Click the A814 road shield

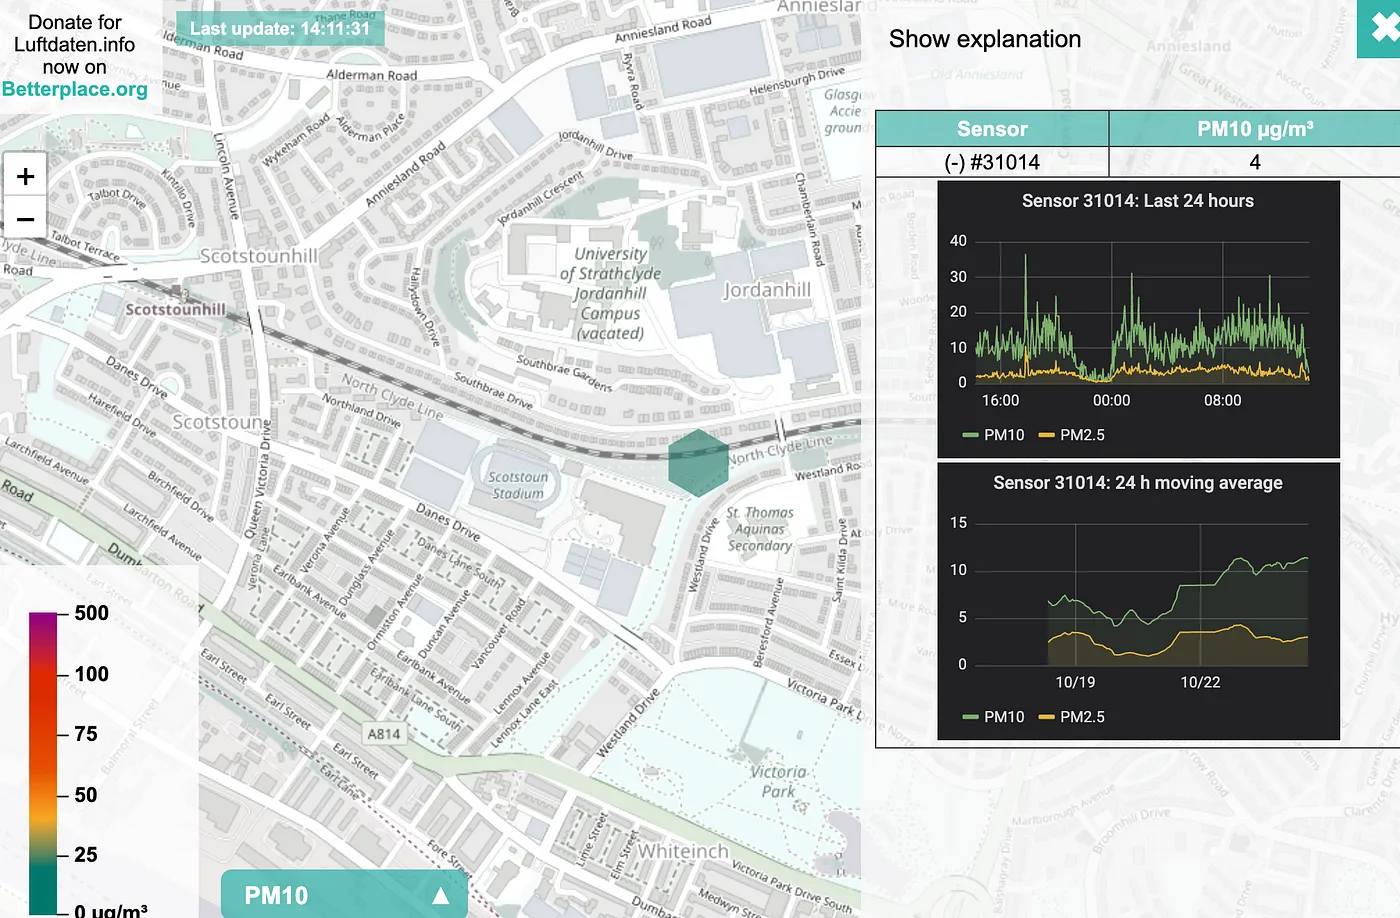point(384,734)
